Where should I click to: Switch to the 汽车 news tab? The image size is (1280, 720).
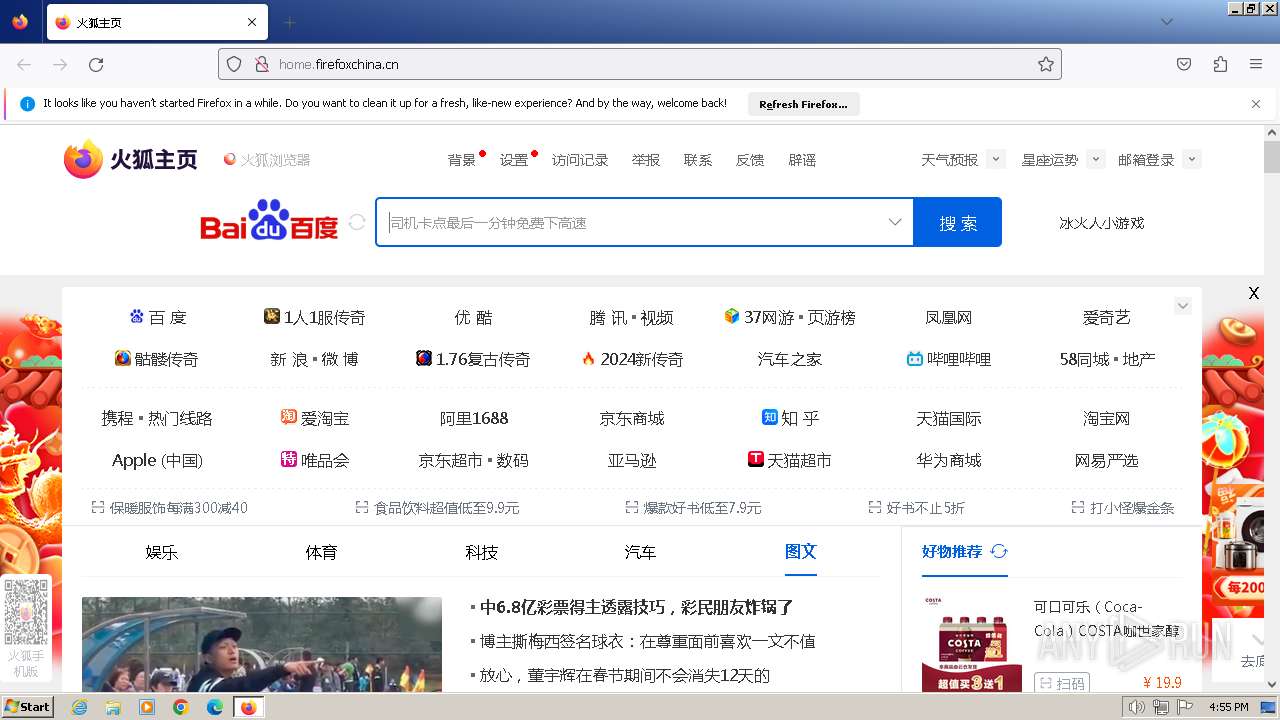click(x=640, y=552)
